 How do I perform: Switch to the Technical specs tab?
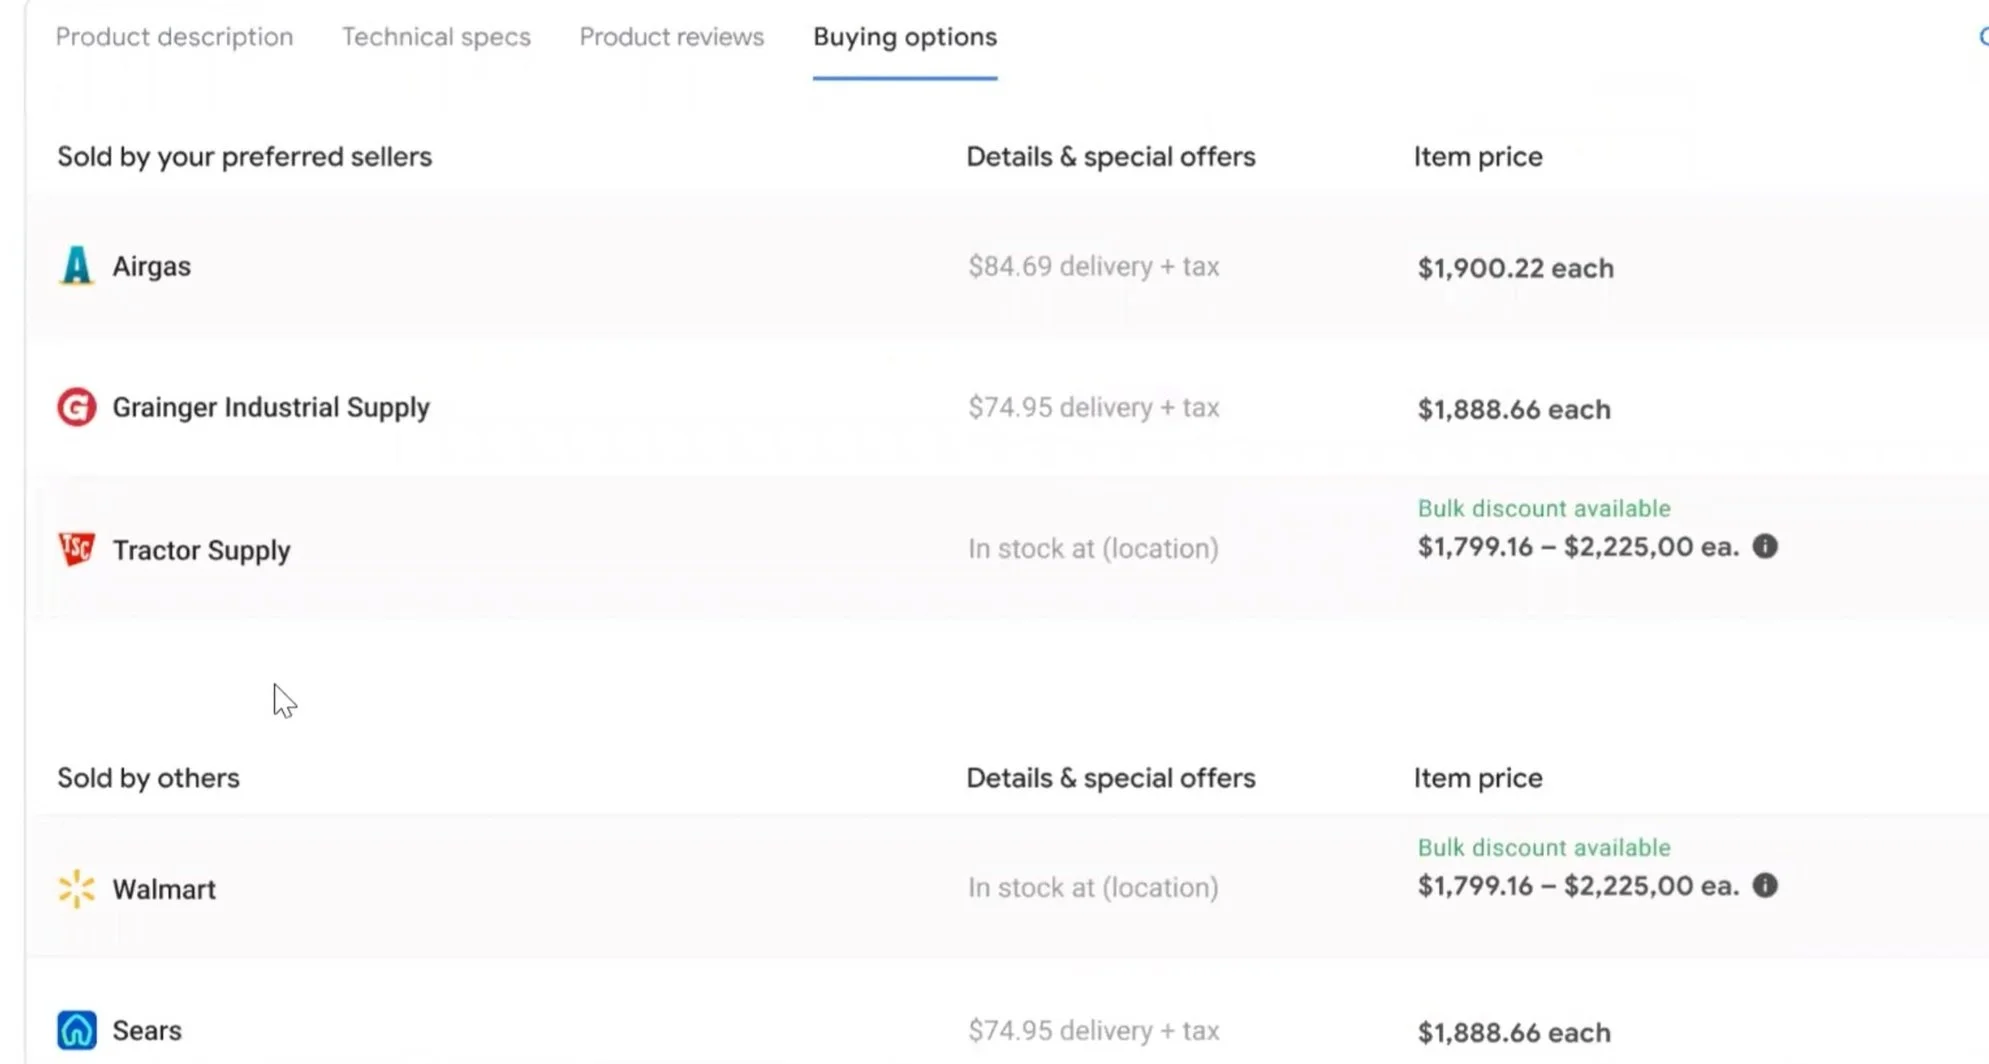(x=436, y=37)
